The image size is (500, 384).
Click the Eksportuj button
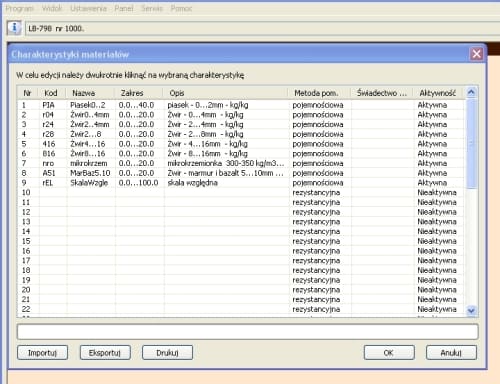pos(105,353)
